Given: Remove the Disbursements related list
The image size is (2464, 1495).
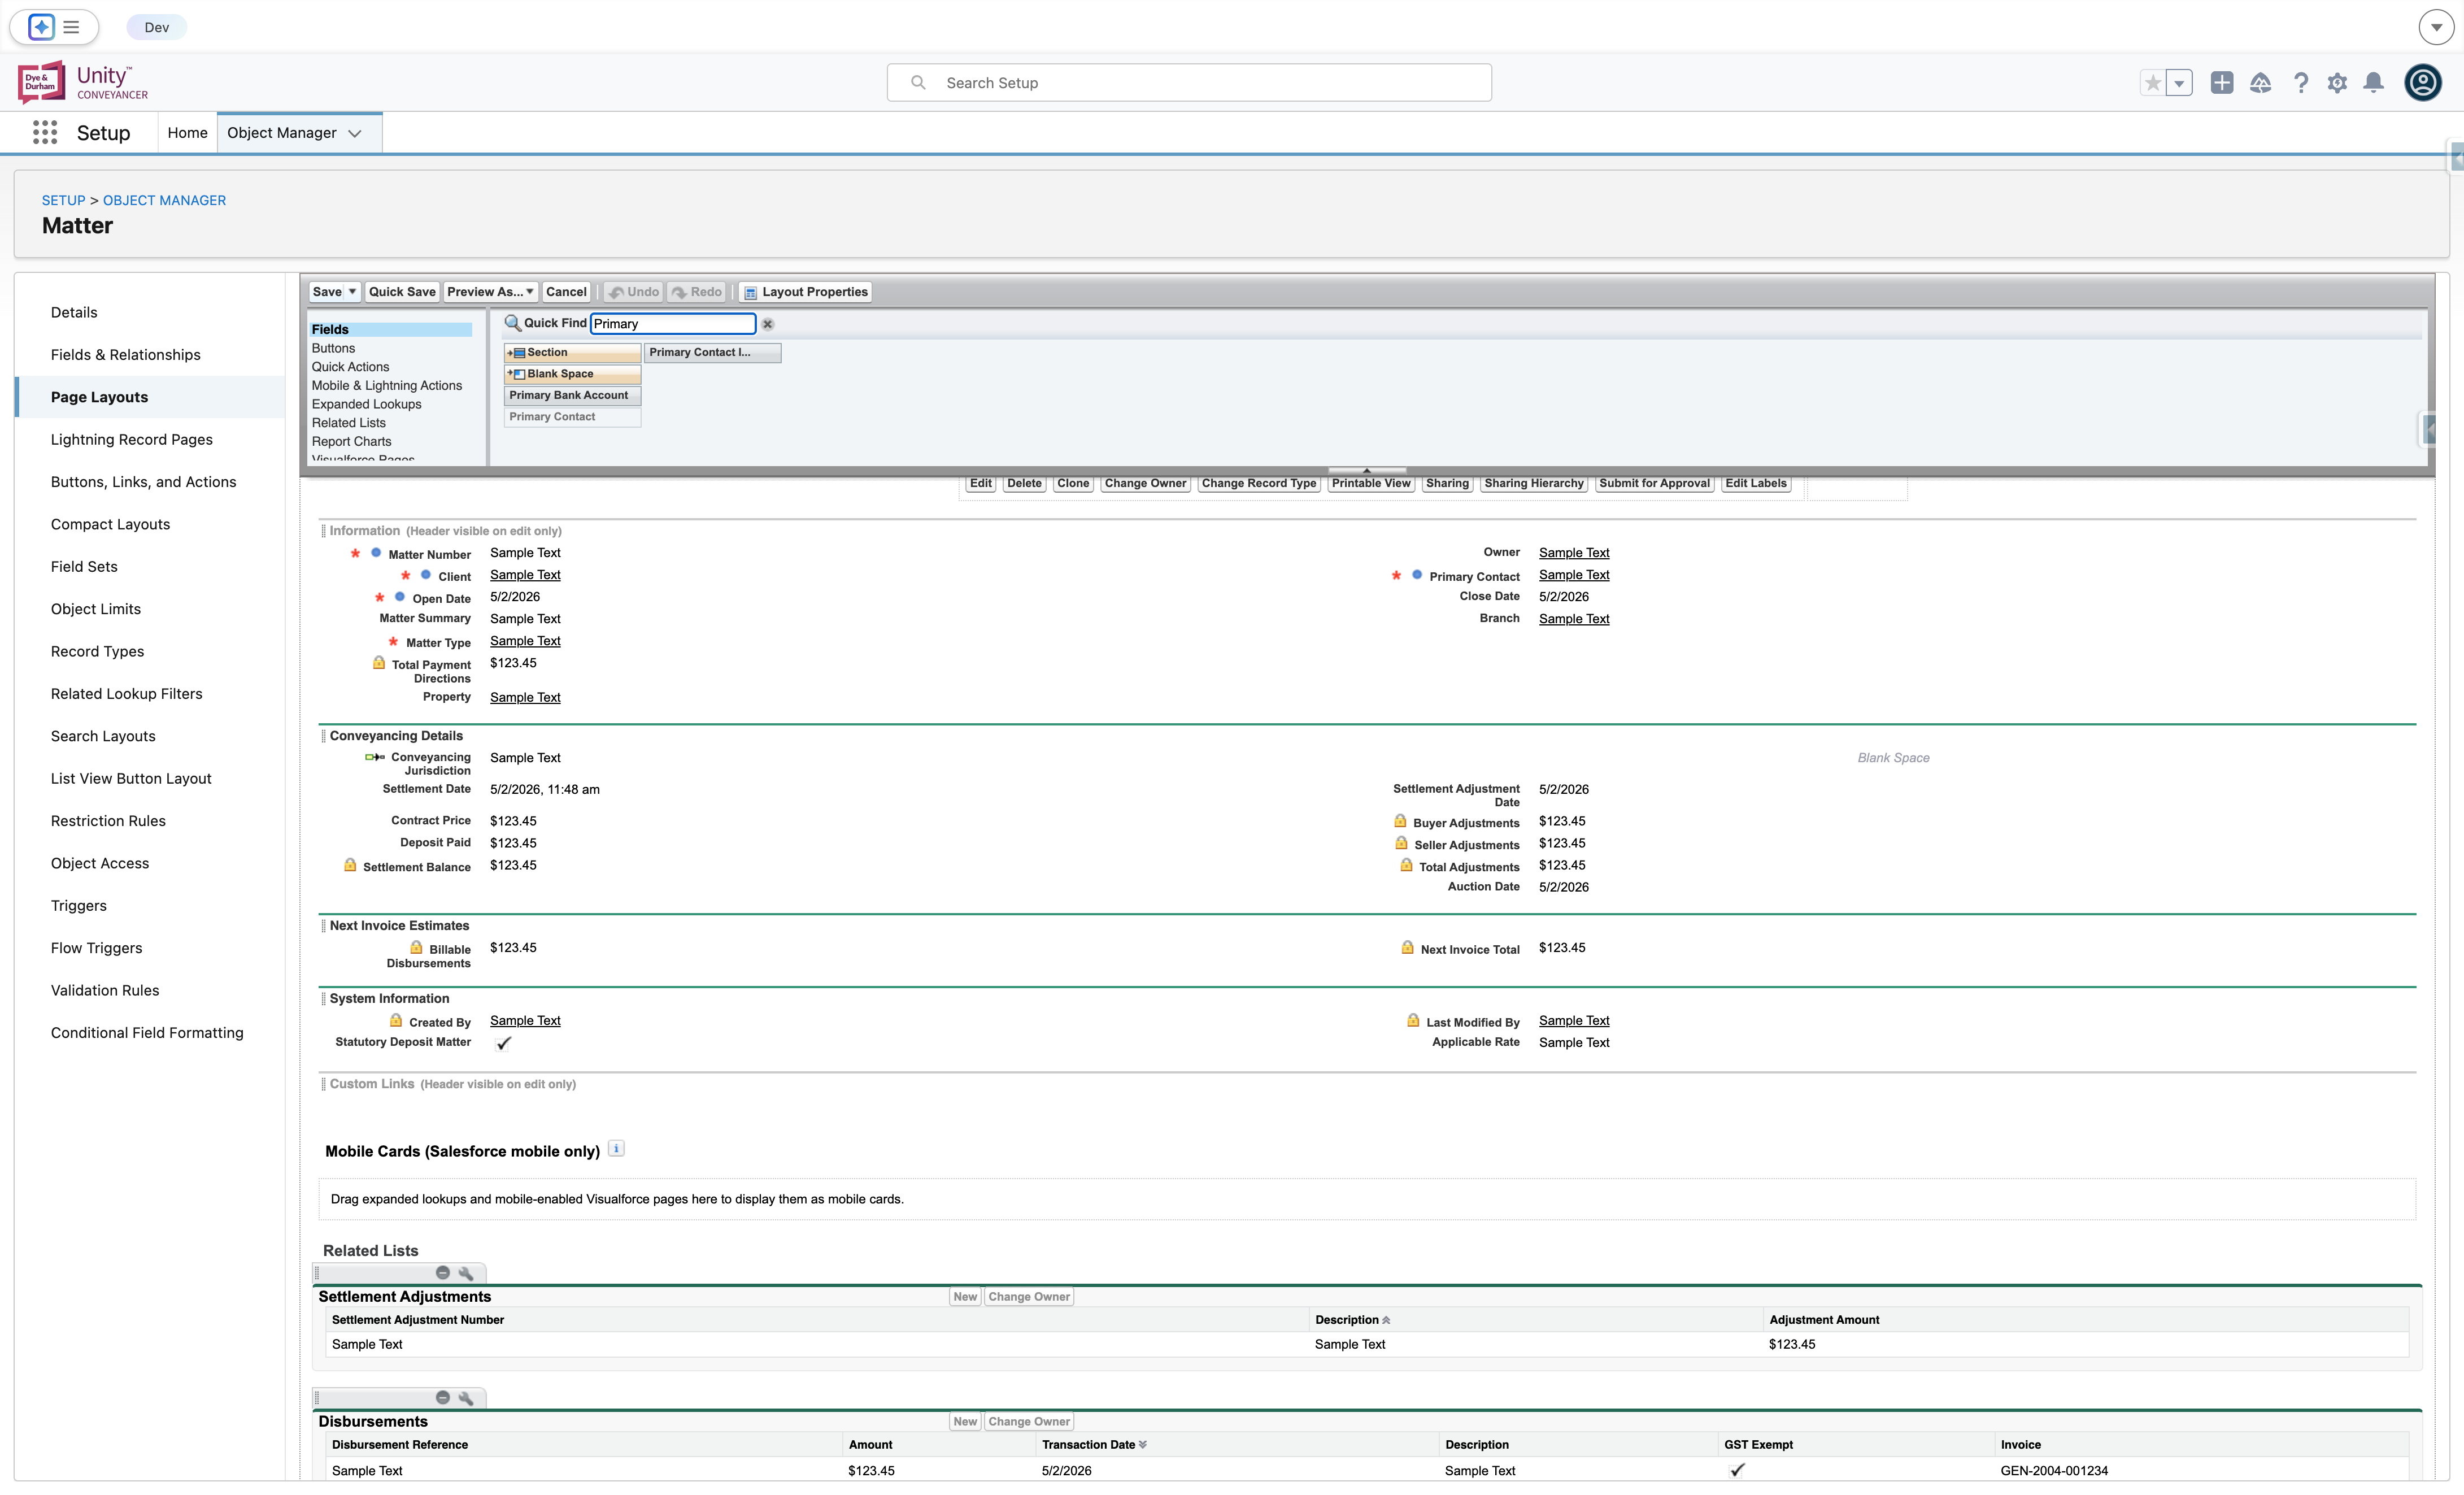Looking at the screenshot, I should pos(443,1398).
